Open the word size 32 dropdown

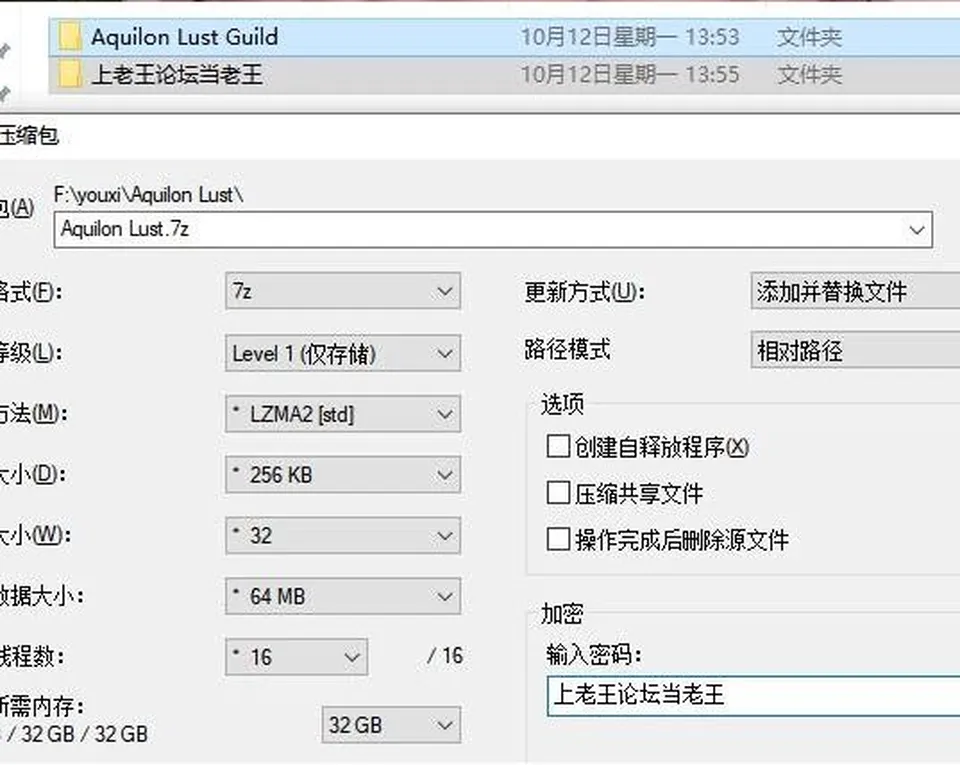(343, 536)
